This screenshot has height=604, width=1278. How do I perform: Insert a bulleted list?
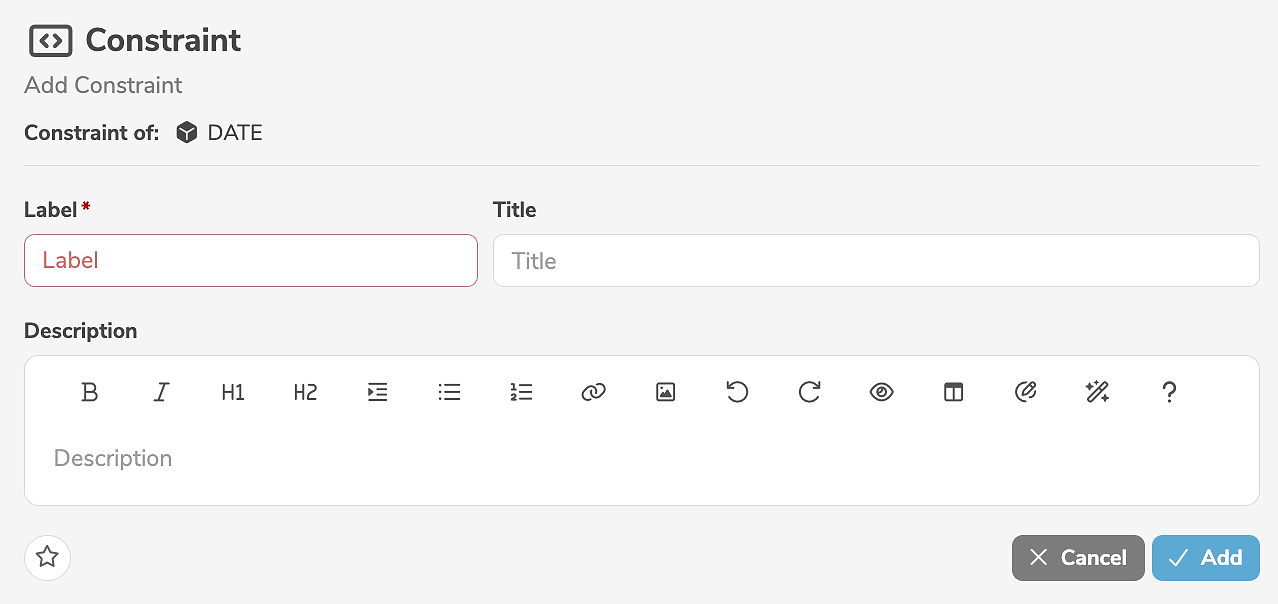coord(449,393)
